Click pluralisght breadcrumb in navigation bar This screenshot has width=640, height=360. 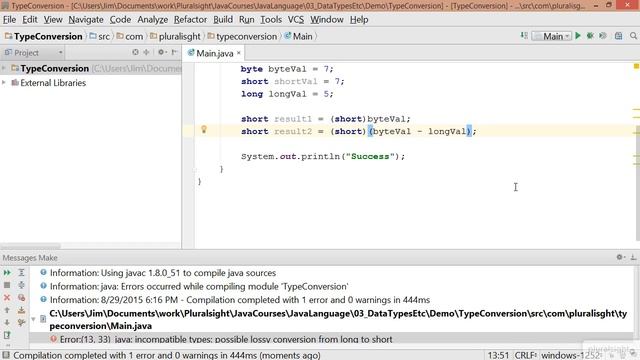tap(175, 36)
